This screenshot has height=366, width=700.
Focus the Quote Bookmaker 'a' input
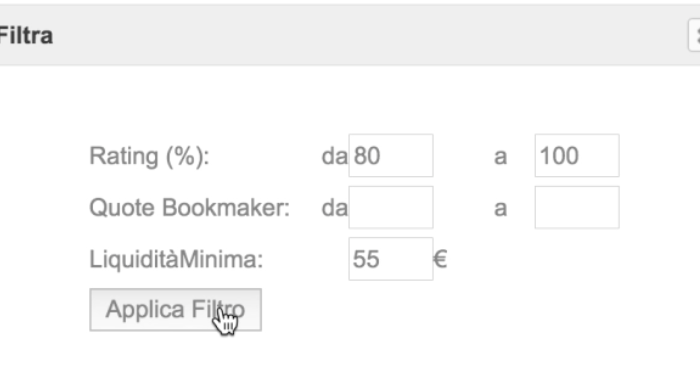point(577,208)
